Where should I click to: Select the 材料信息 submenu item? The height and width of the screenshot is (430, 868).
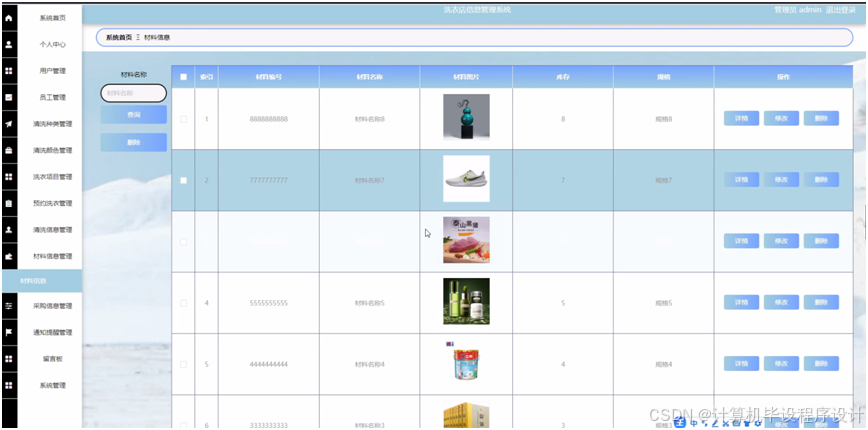click(42, 281)
